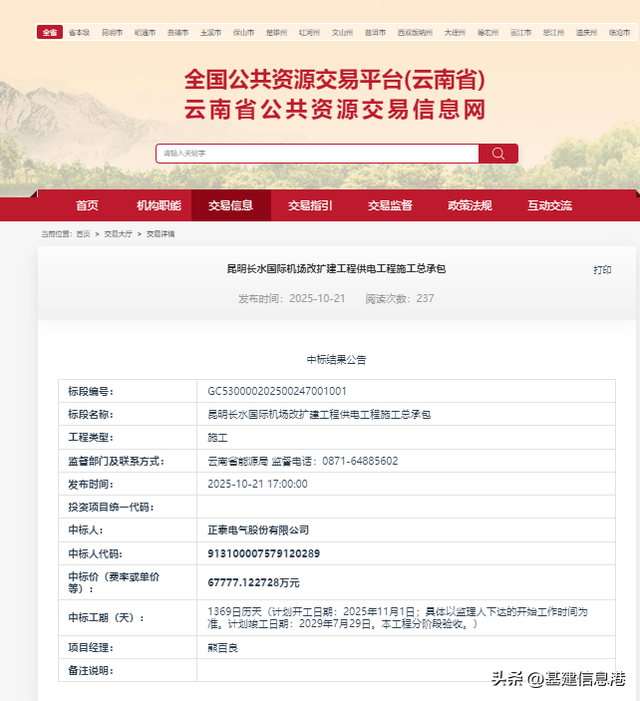The height and width of the screenshot is (701, 640).
Task: Click the 交易详情 breadcrumb link
Action: point(160,234)
